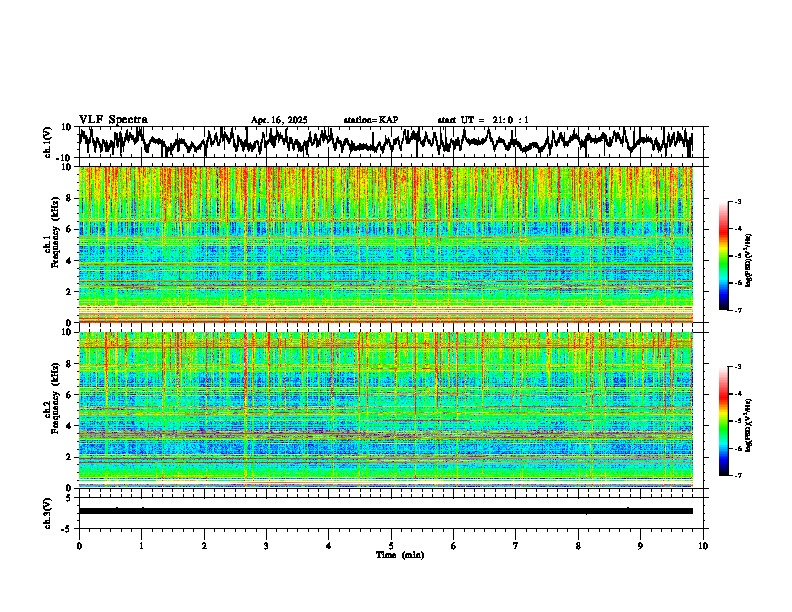792x612 pixels.
Task: Click the "-7" label below lower colorbar
Action: click(737, 475)
